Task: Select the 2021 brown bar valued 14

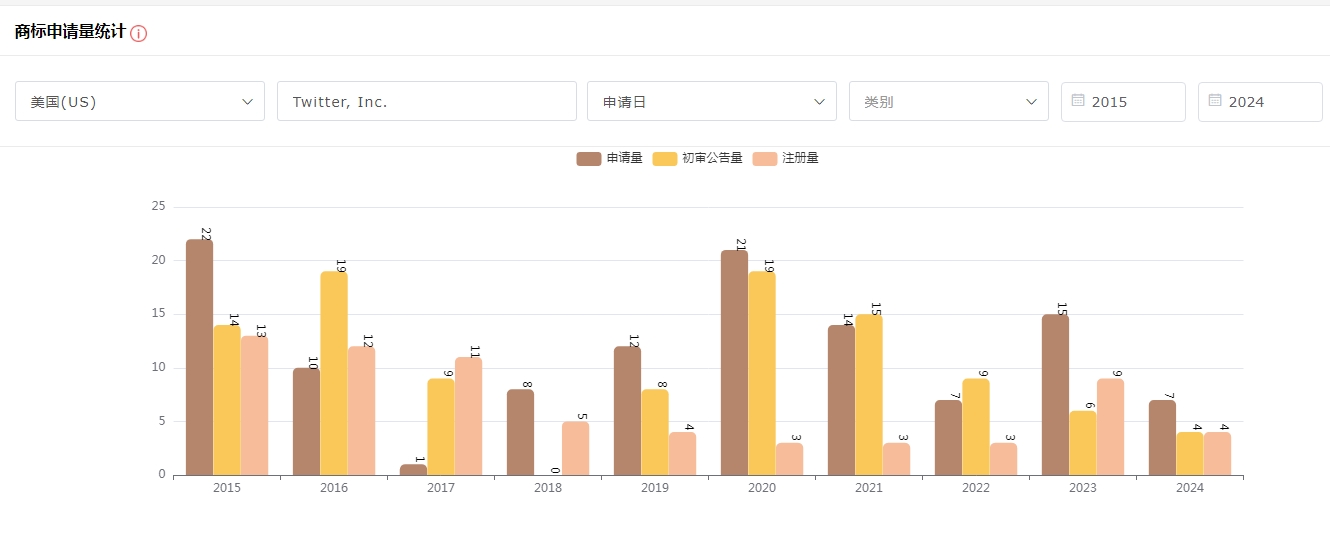Action: (x=841, y=400)
